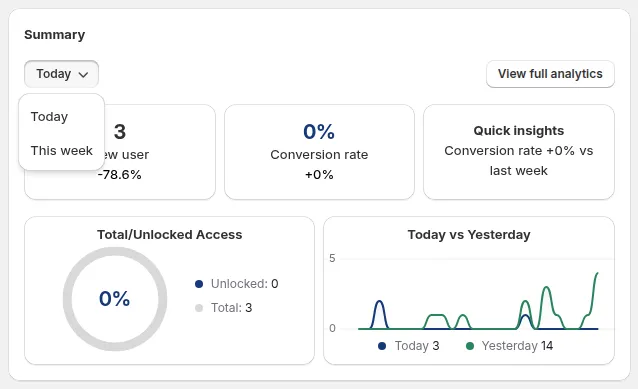Screen dimensions: 638x389
Task: Click the Quick insights heading
Action: 519,131
